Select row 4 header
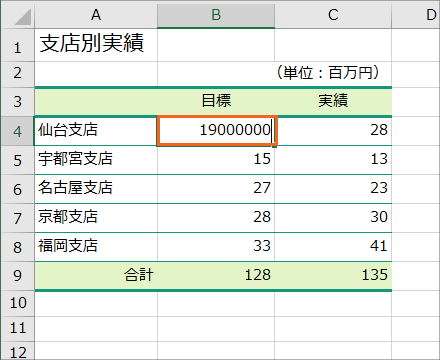This screenshot has height=360, width=440. coord(18,131)
